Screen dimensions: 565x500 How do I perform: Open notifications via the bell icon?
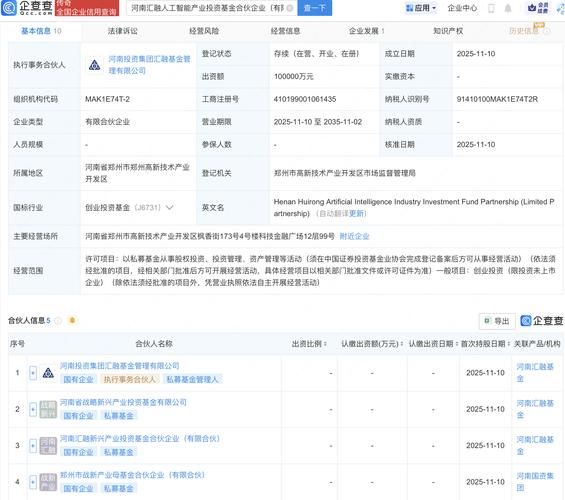pos(508,8)
